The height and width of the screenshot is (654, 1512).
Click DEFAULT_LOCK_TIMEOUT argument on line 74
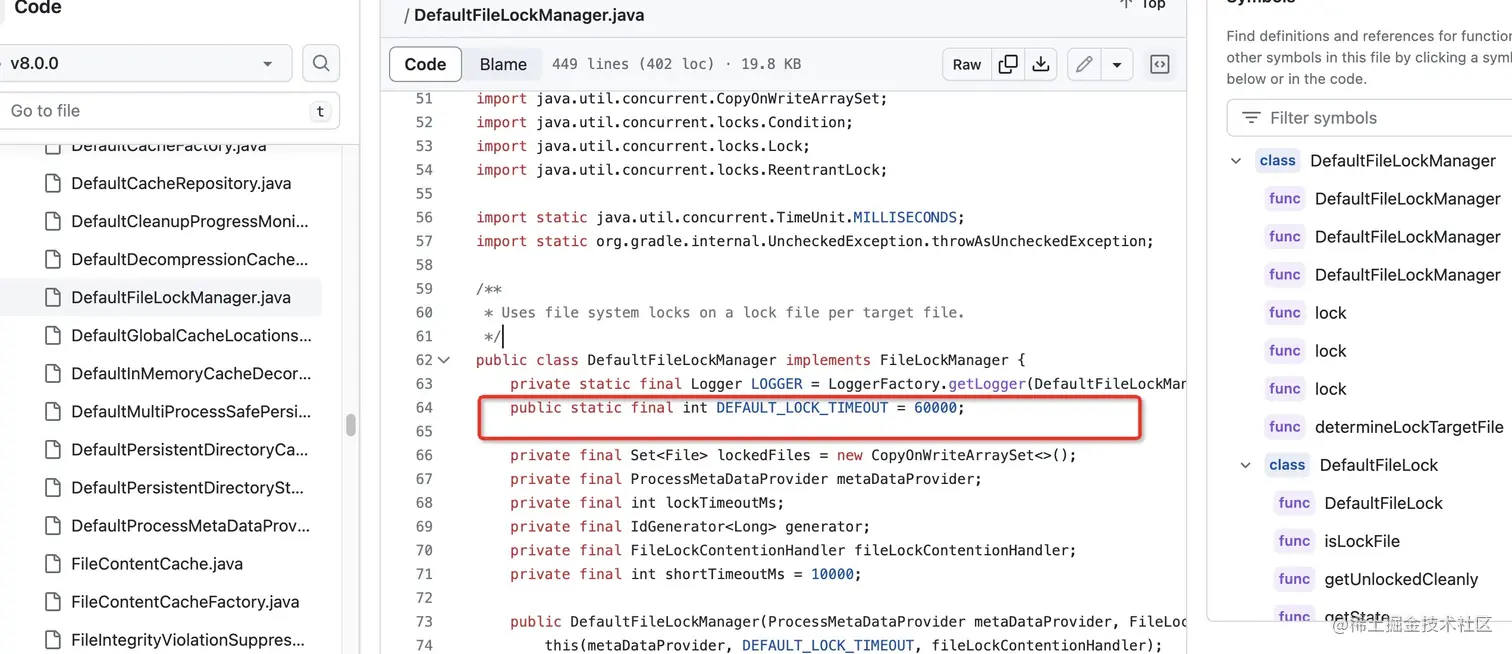pos(828,646)
